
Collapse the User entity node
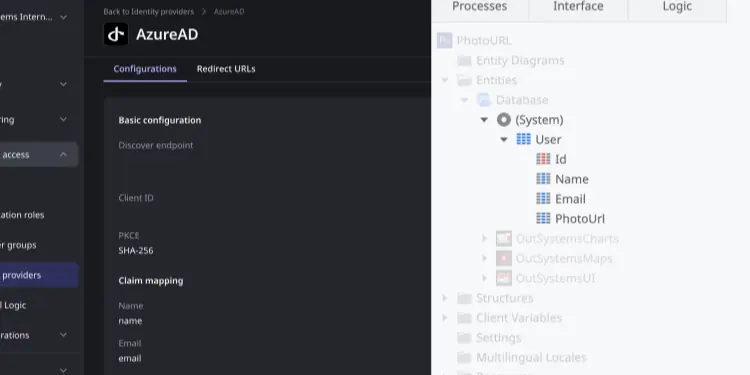(504, 140)
